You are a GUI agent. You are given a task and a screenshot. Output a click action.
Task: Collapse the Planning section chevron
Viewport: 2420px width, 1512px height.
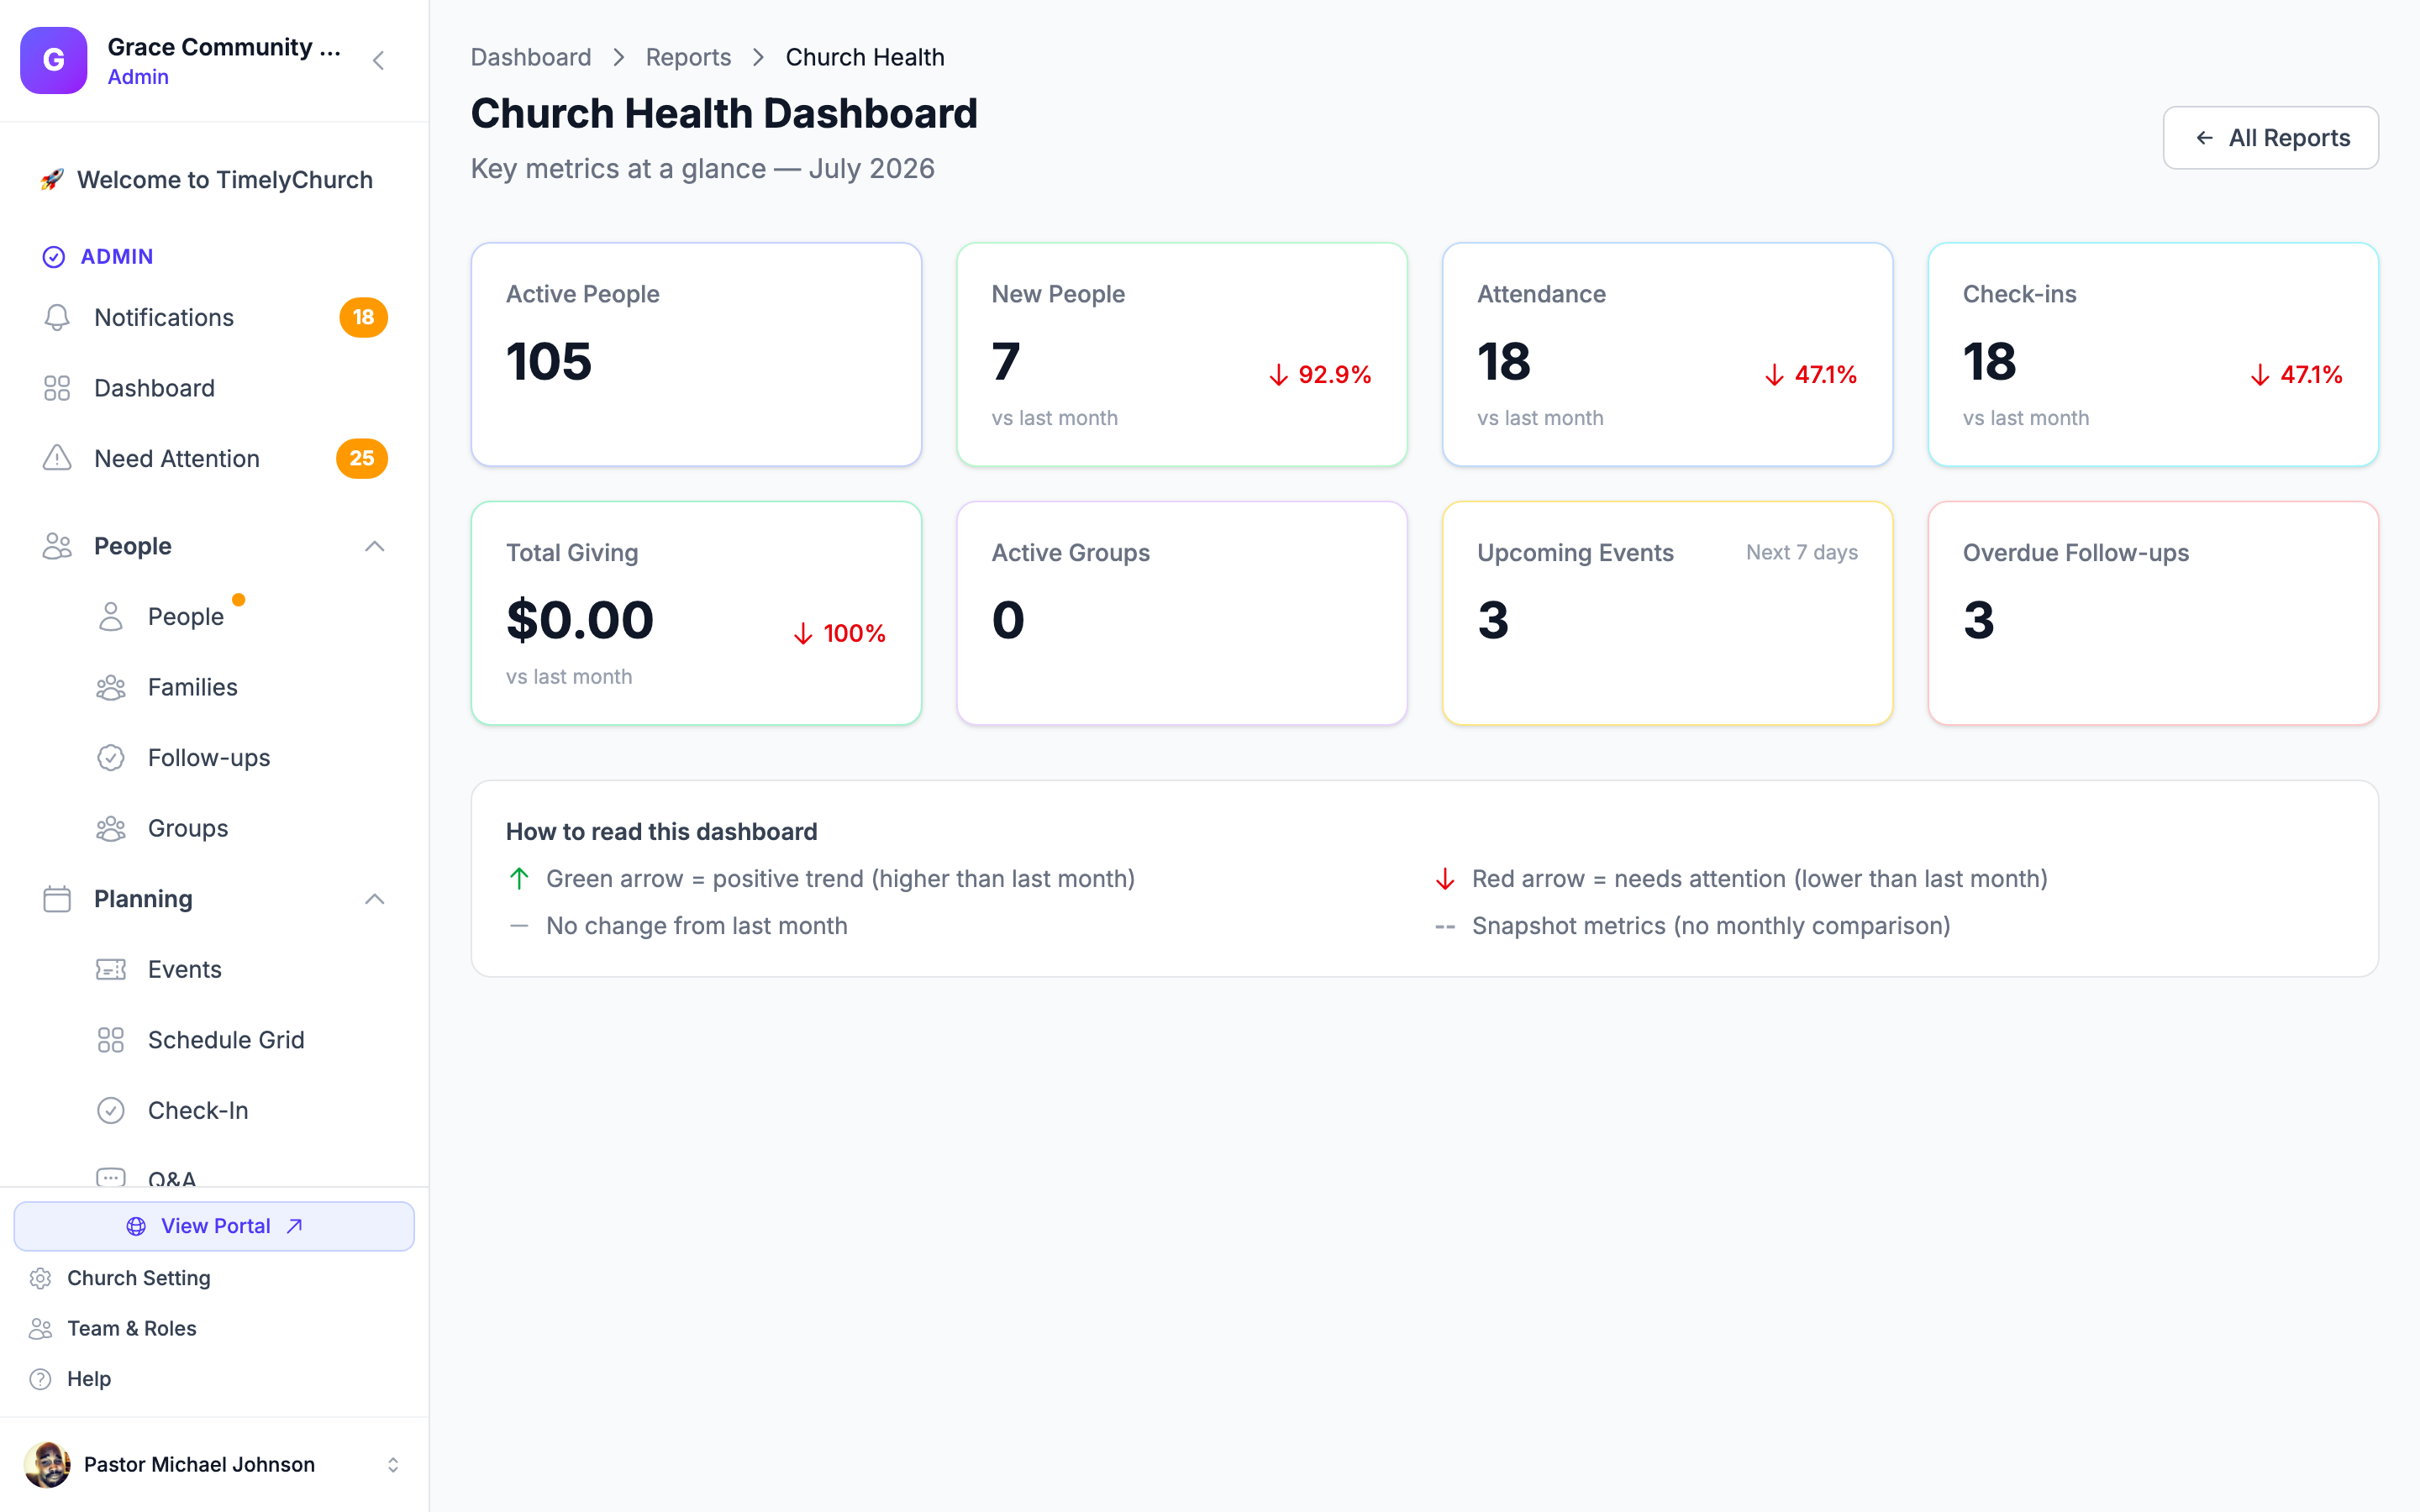tap(375, 899)
